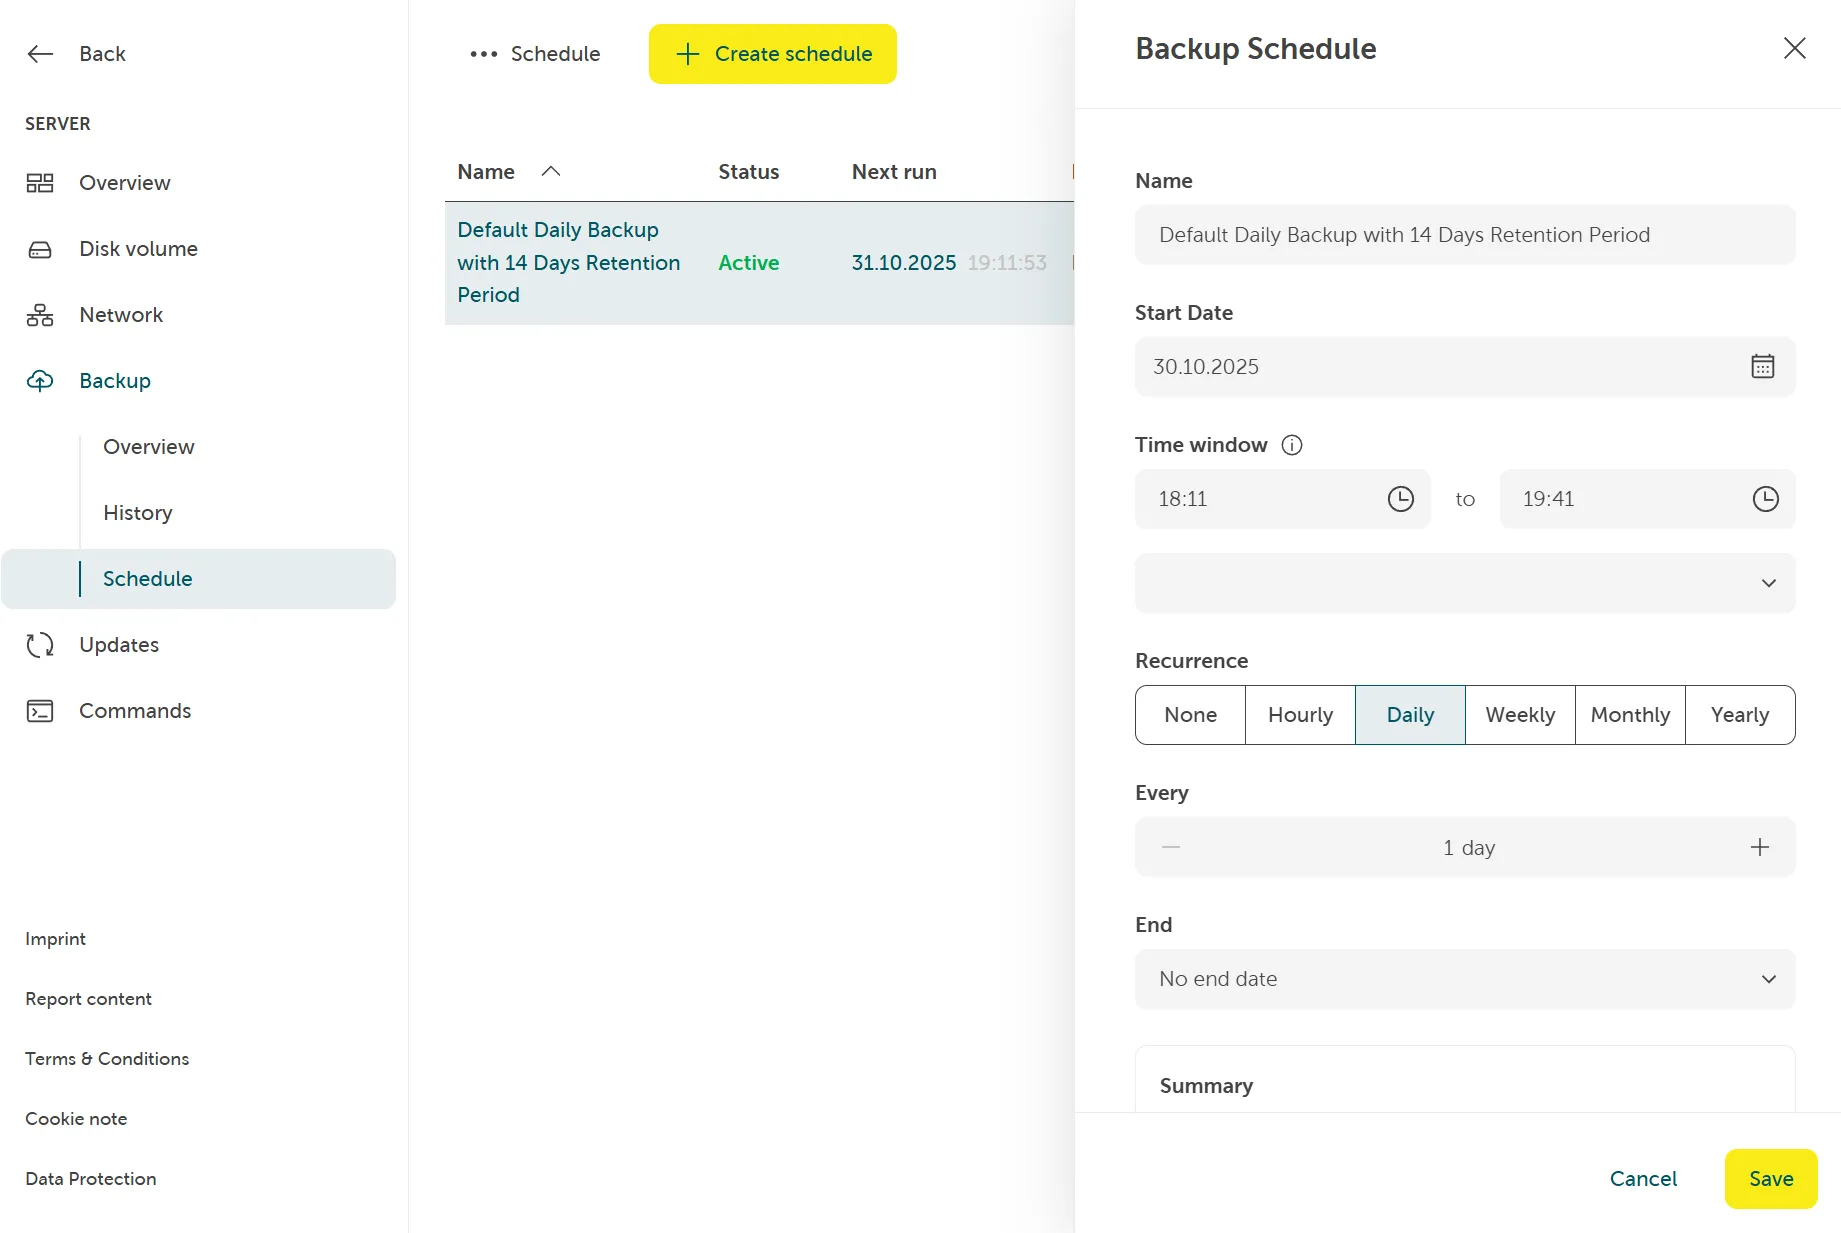
Task: Select the Network icon in sidebar
Action: click(x=39, y=315)
